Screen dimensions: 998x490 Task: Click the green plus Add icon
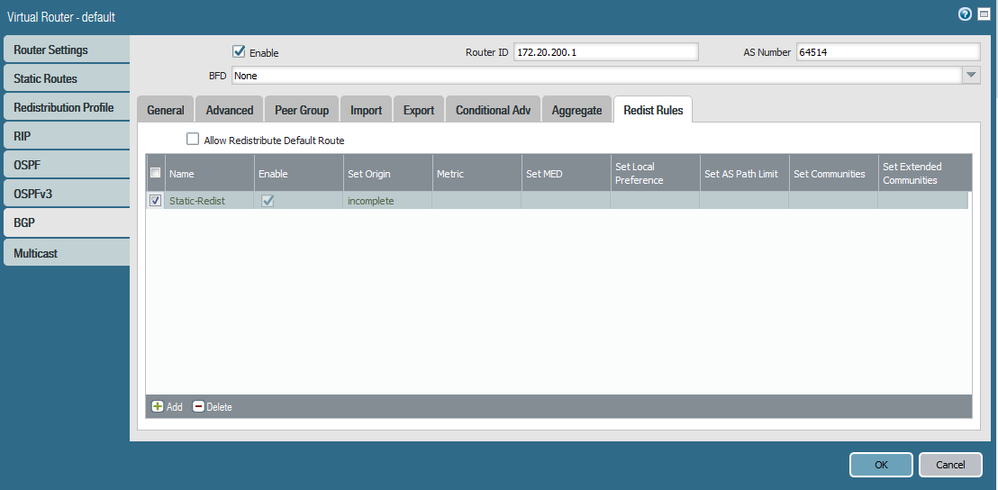coord(157,407)
